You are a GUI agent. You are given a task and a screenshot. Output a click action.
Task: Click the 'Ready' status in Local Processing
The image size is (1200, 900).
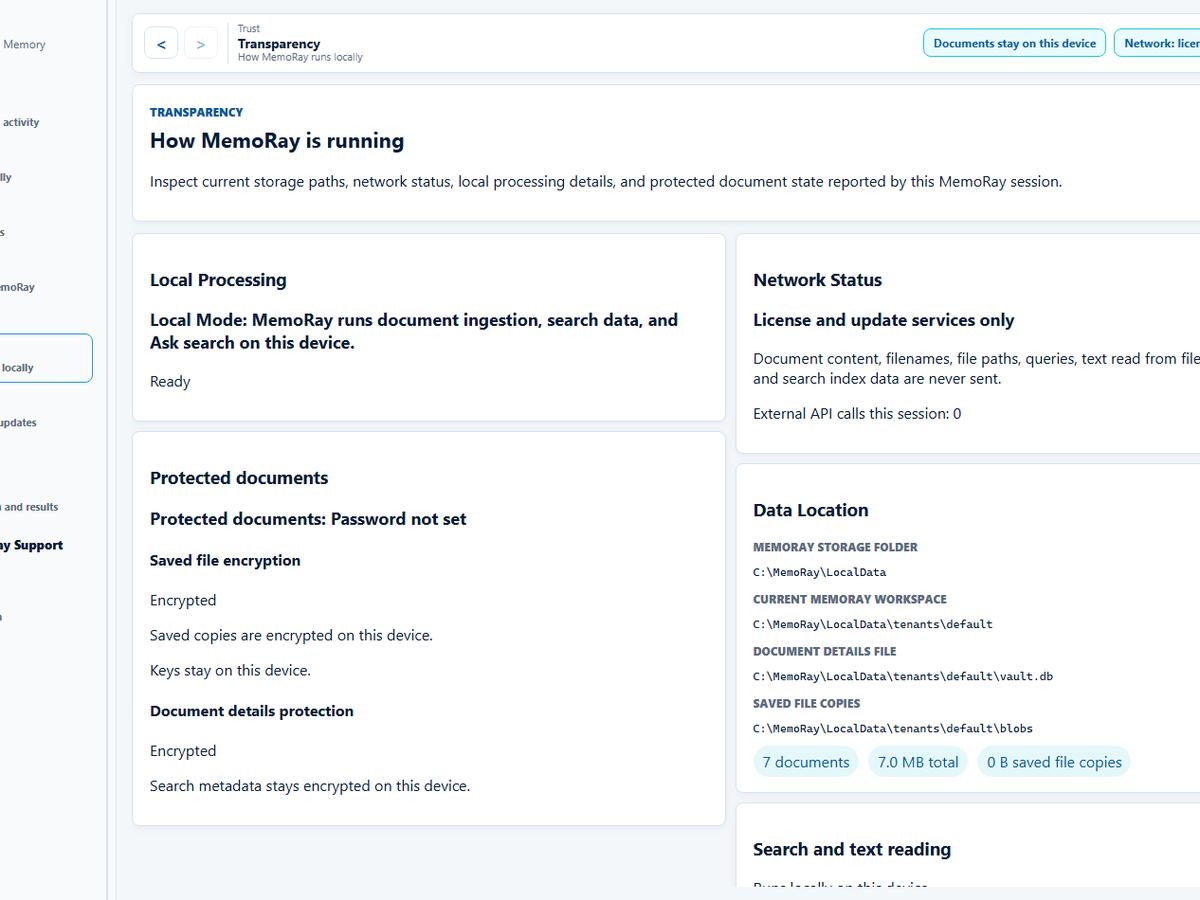click(x=170, y=381)
